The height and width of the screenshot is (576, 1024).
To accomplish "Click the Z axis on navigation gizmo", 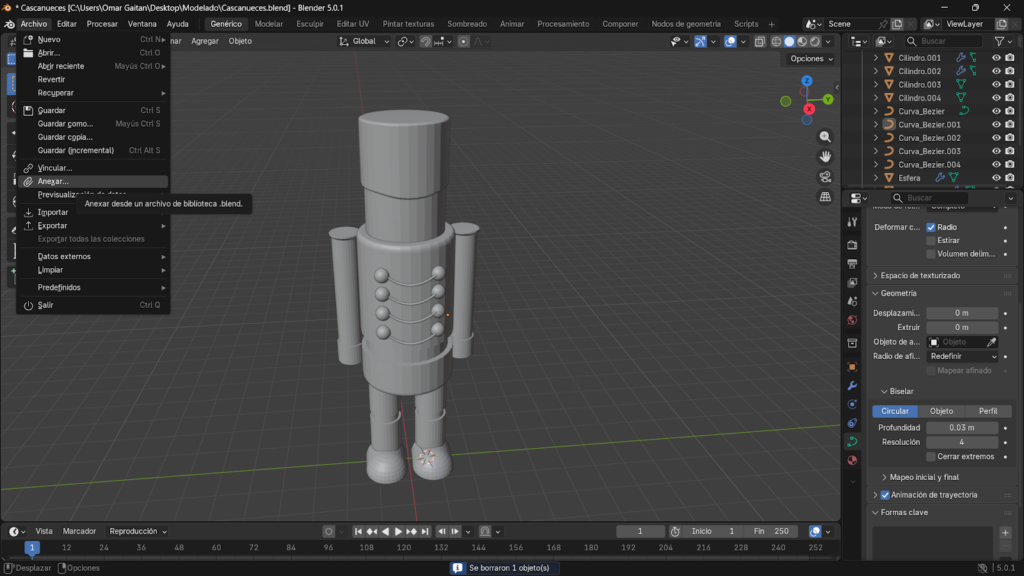I will (x=808, y=80).
